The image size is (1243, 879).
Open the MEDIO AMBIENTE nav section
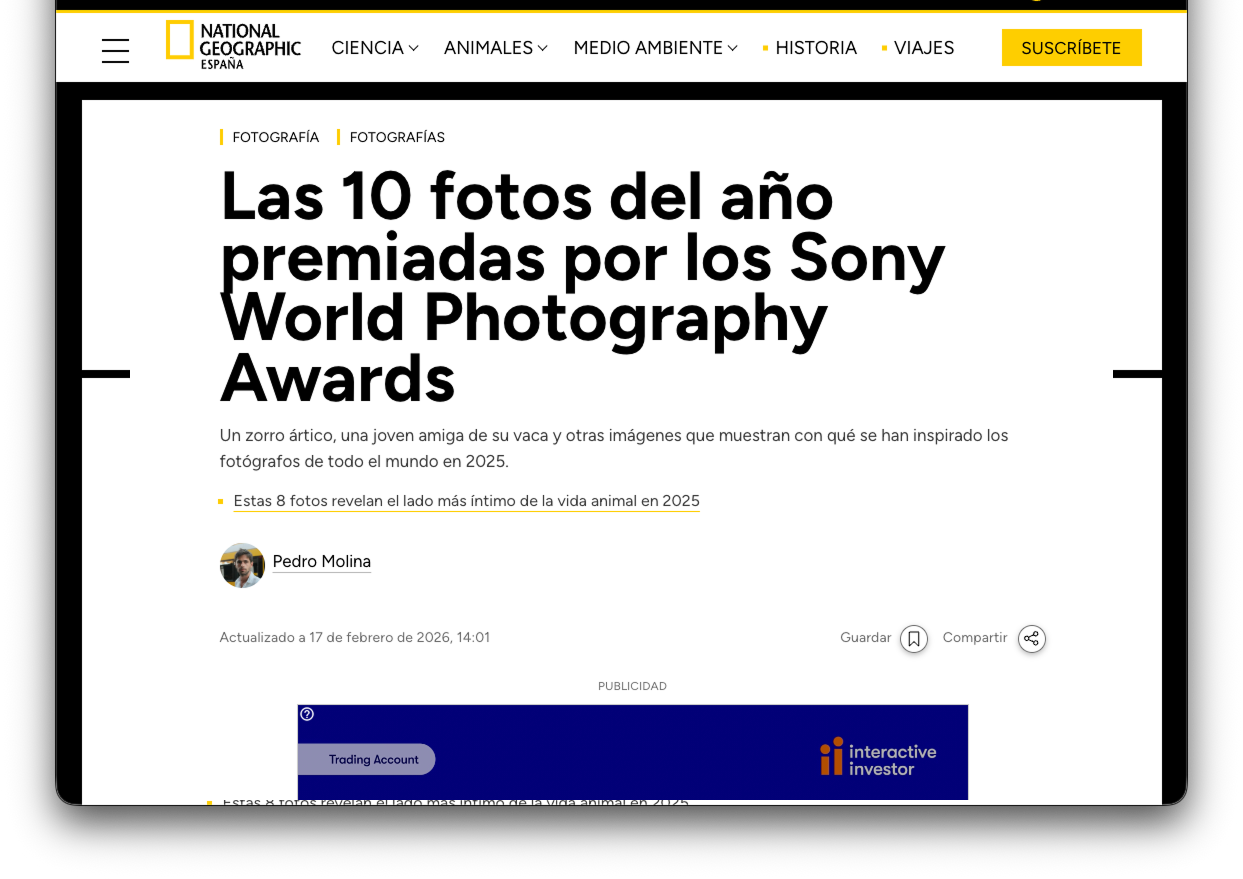(x=648, y=48)
